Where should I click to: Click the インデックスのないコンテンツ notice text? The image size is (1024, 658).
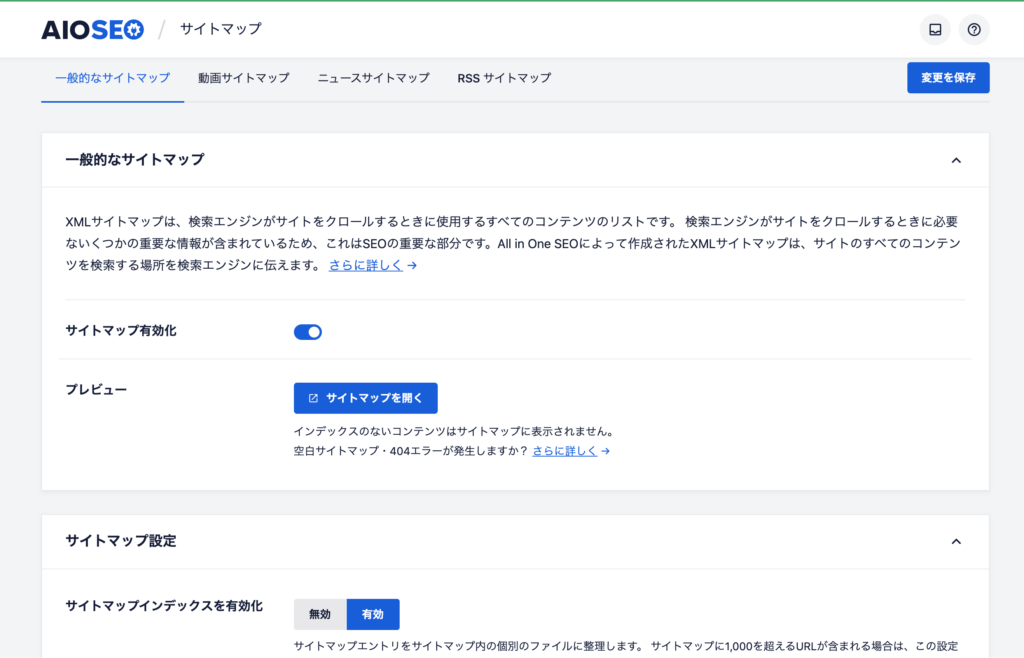(x=455, y=431)
